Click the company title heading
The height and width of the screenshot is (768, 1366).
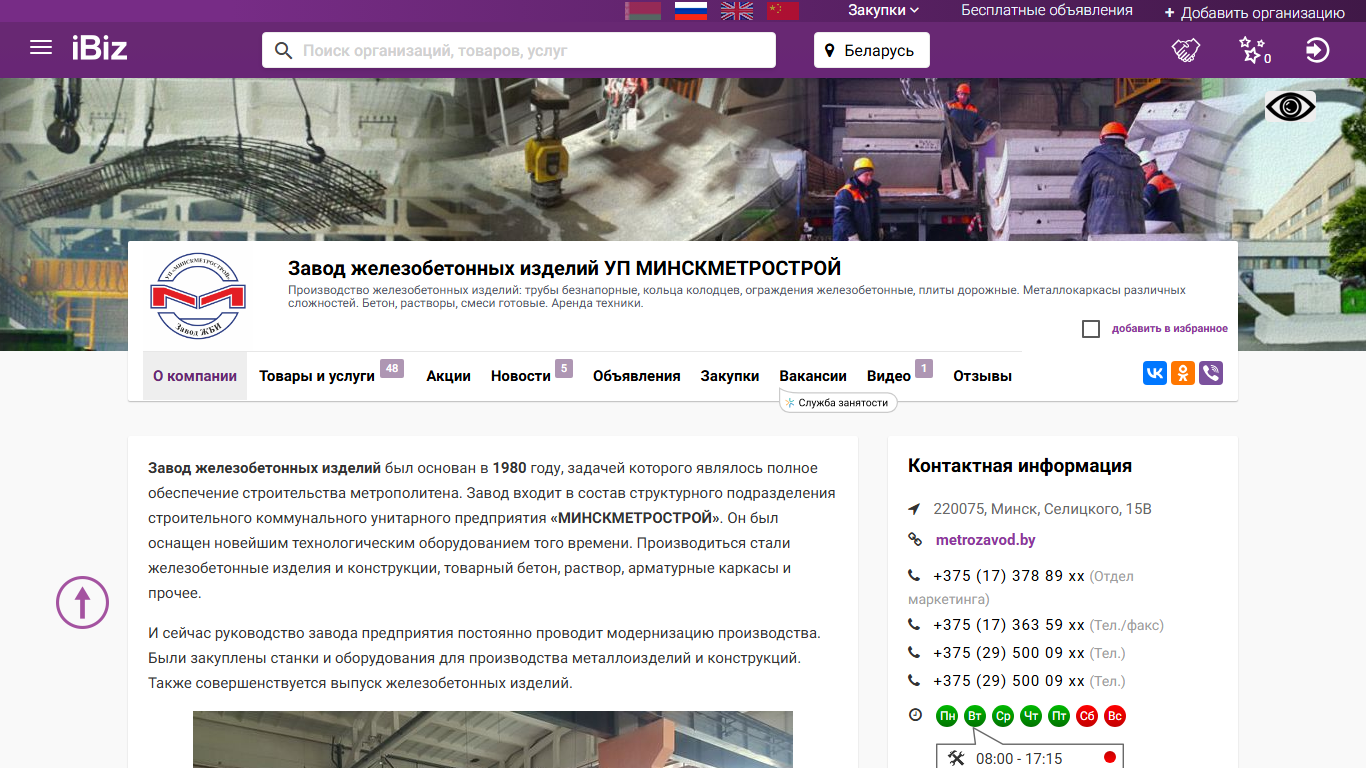(x=565, y=268)
